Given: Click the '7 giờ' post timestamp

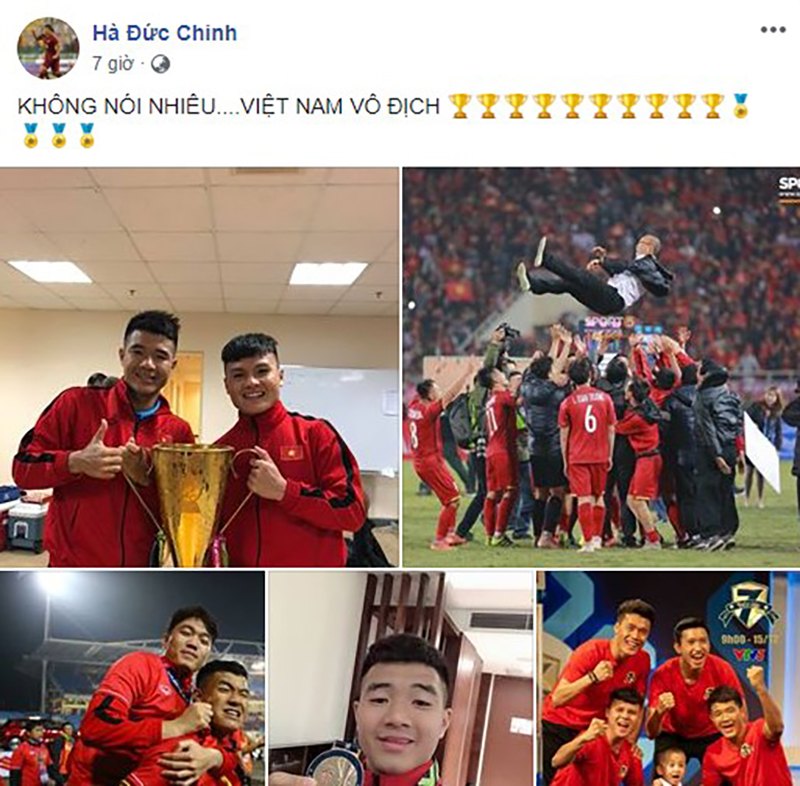Looking at the screenshot, I should 113,64.
